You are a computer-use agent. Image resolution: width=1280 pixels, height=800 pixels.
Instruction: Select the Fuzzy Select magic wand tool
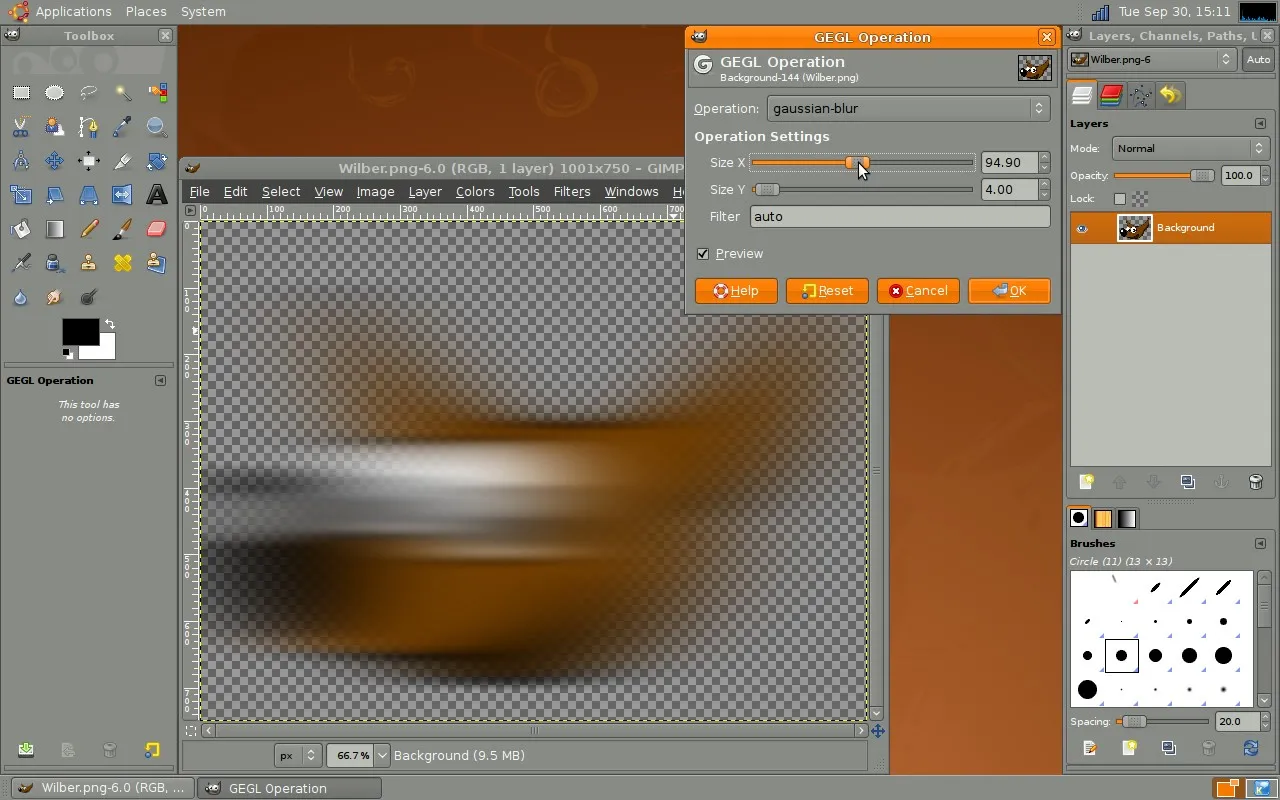coord(123,93)
